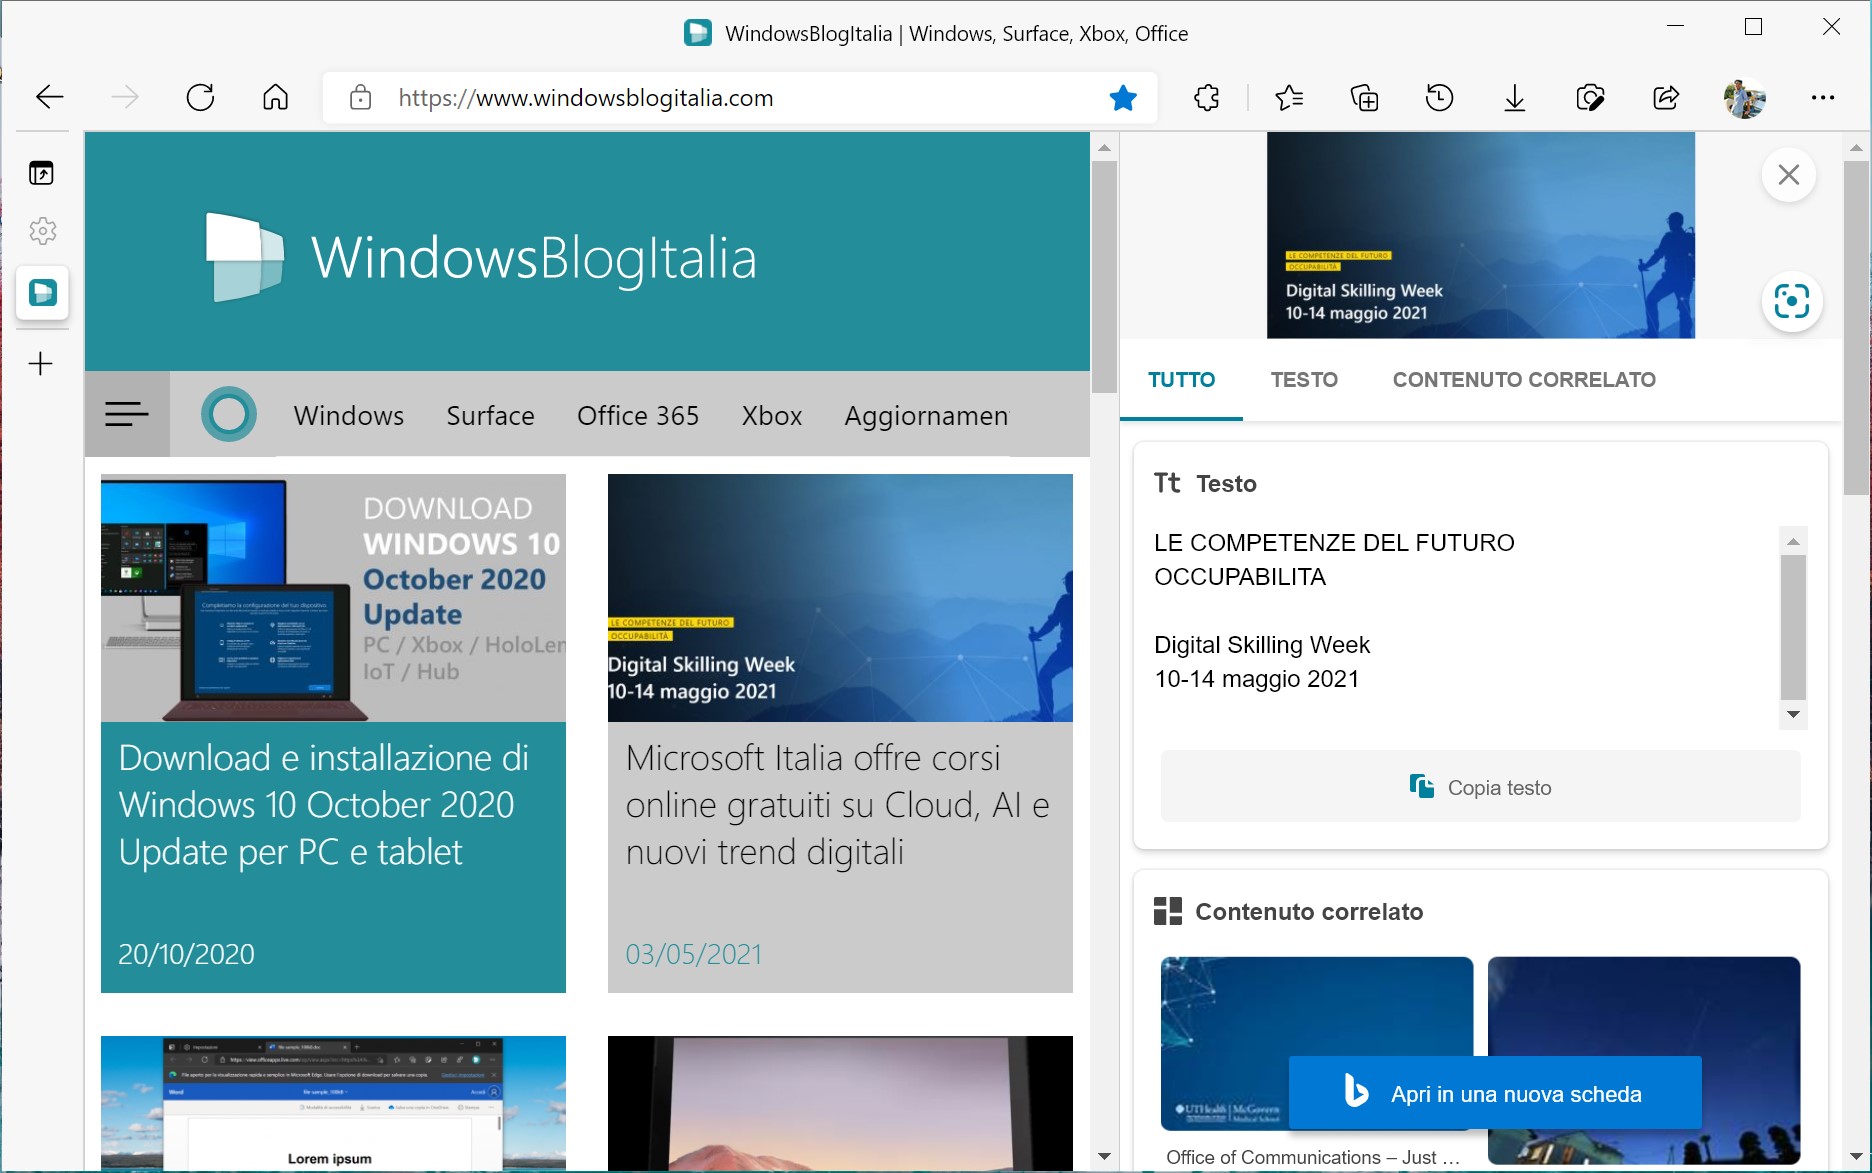Screen dimensions: 1872x1173
Task: Select the LE COMPETENZE DEL FUTURO text
Action: click(1334, 543)
